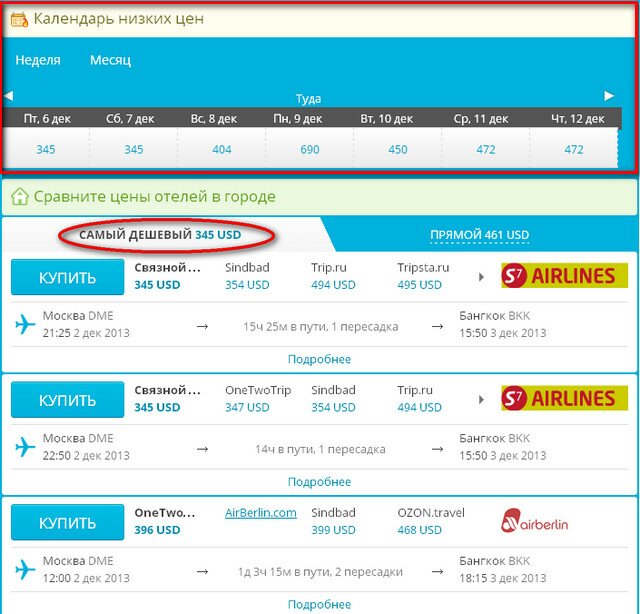Select price 450 for Вт, 10 дек

pyautogui.click(x=398, y=149)
